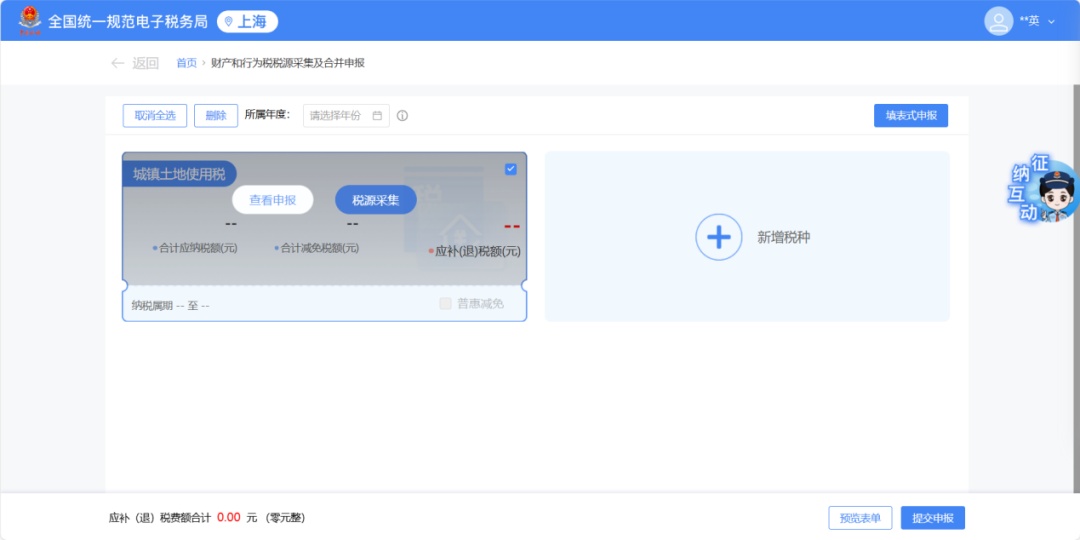The height and width of the screenshot is (540, 1080).
Task: Click the info icon beside year picker
Action: 402,116
